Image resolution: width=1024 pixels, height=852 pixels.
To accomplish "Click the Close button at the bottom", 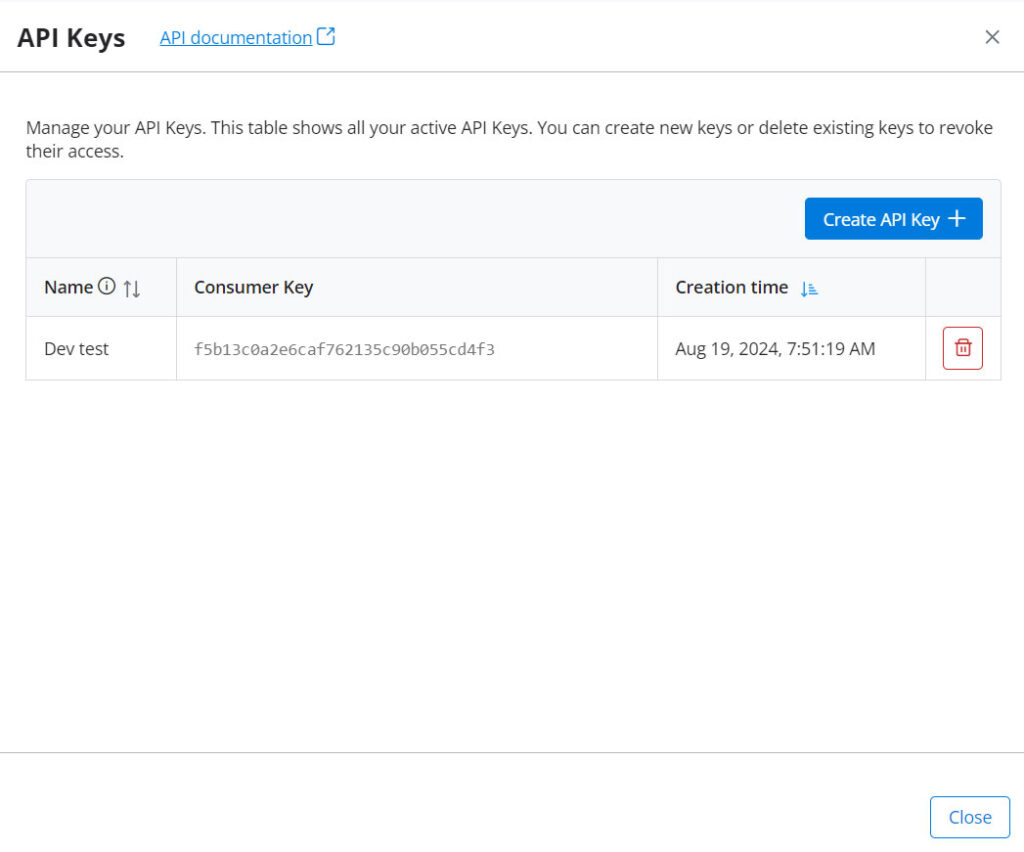I will coord(969,817).
